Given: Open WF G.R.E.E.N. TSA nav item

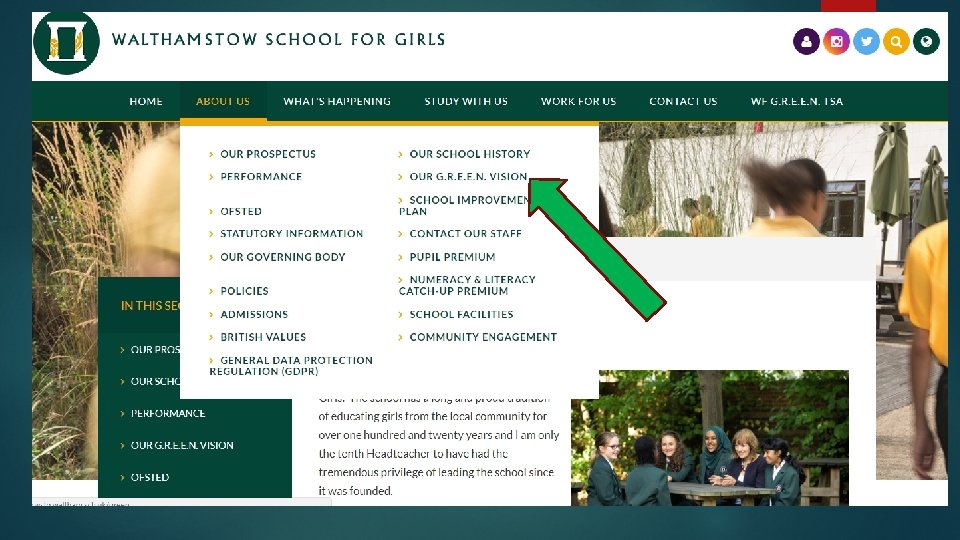Looking at the screenshot, I should click(x=797, y=102).
